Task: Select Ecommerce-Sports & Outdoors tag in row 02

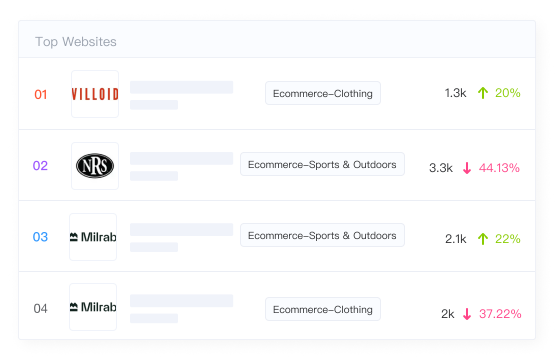Action: pyautogui.click(x=322, y=164)
